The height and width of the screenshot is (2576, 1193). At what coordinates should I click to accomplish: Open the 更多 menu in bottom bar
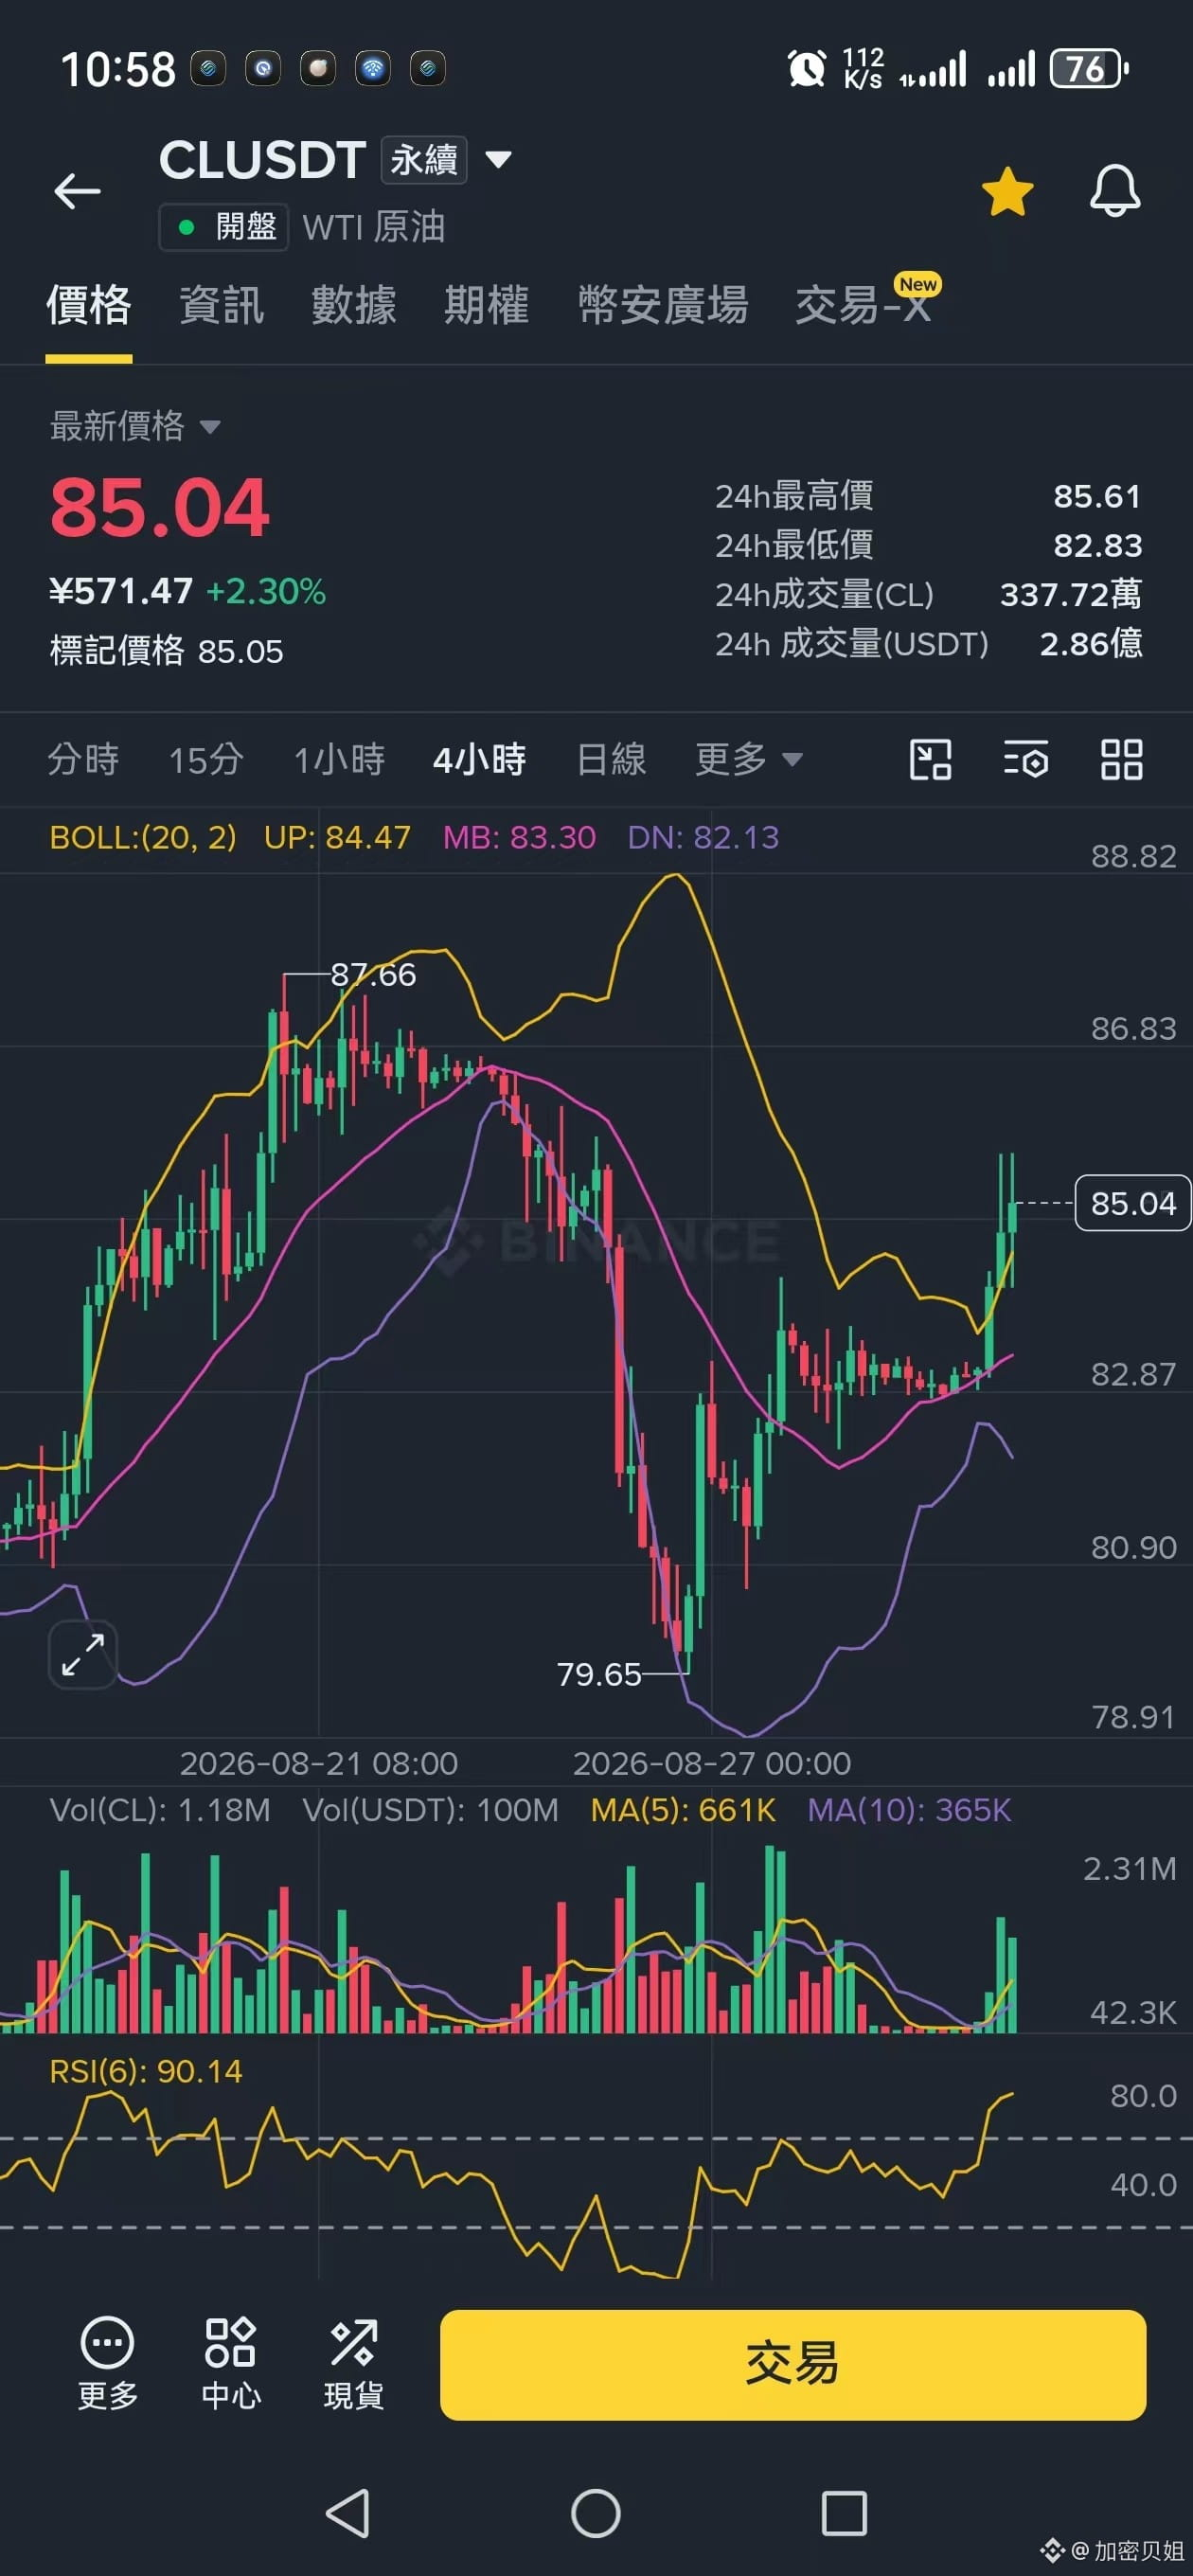tap(107, 2364)
